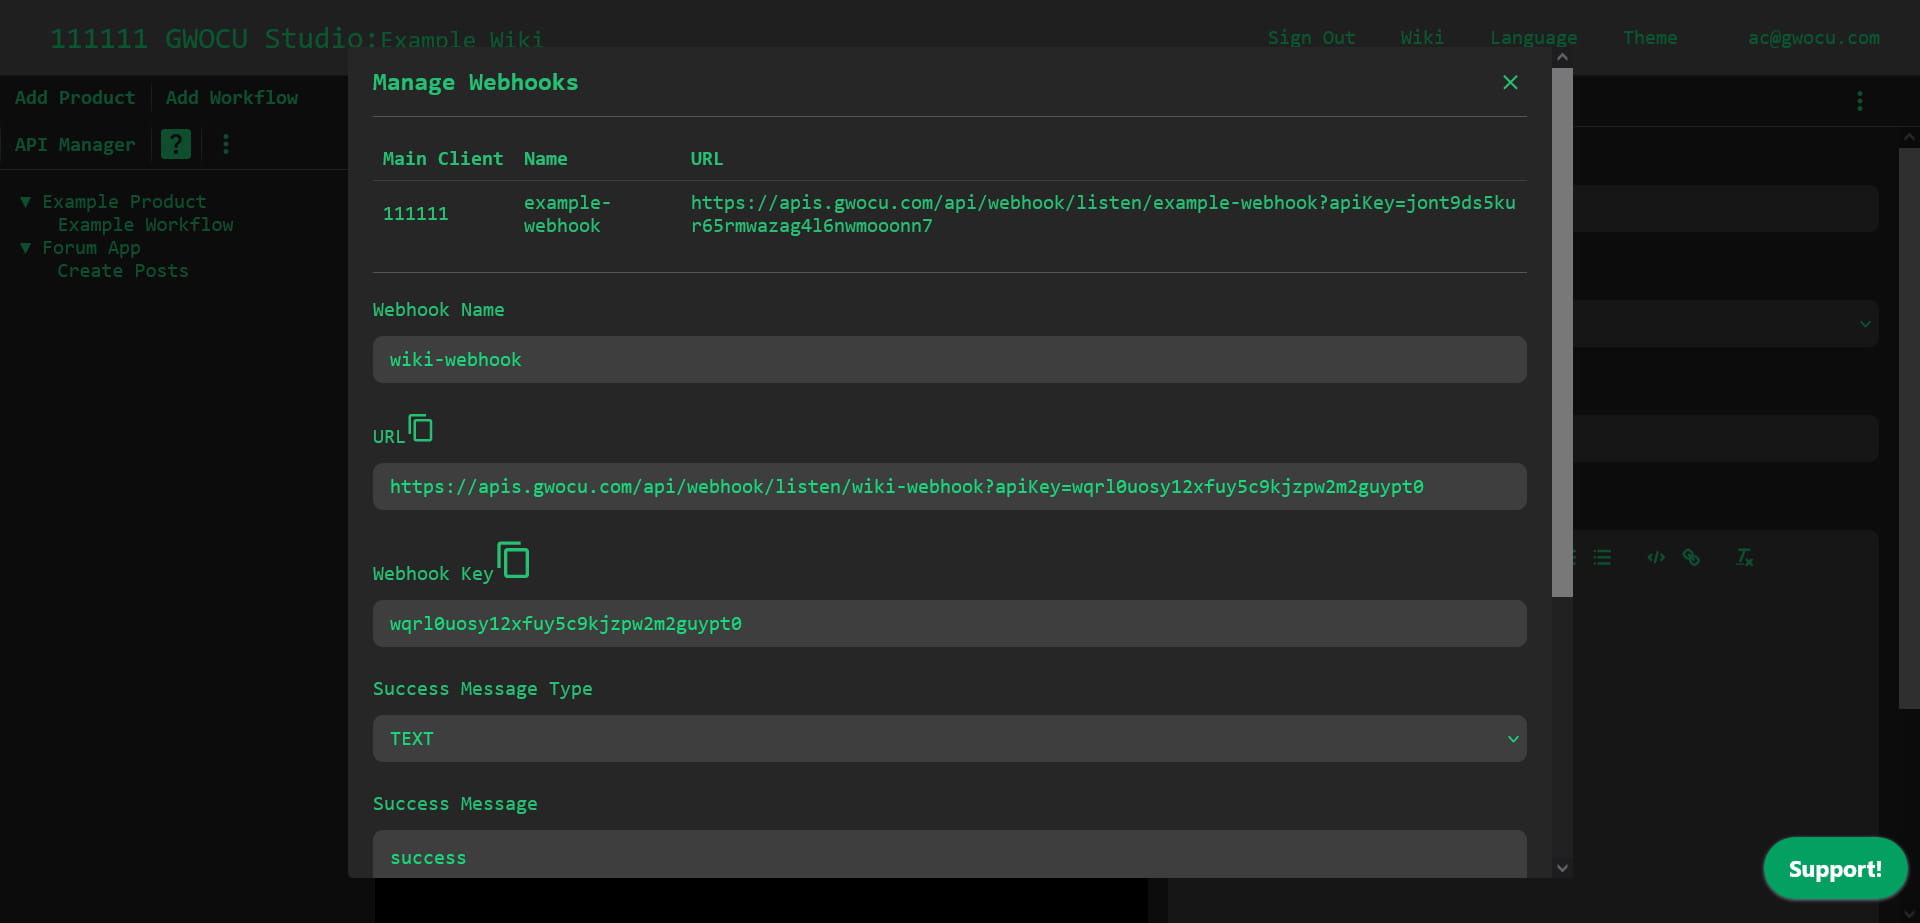
Task: Select the 111111 main client cell
Action: tap(416, 214)
